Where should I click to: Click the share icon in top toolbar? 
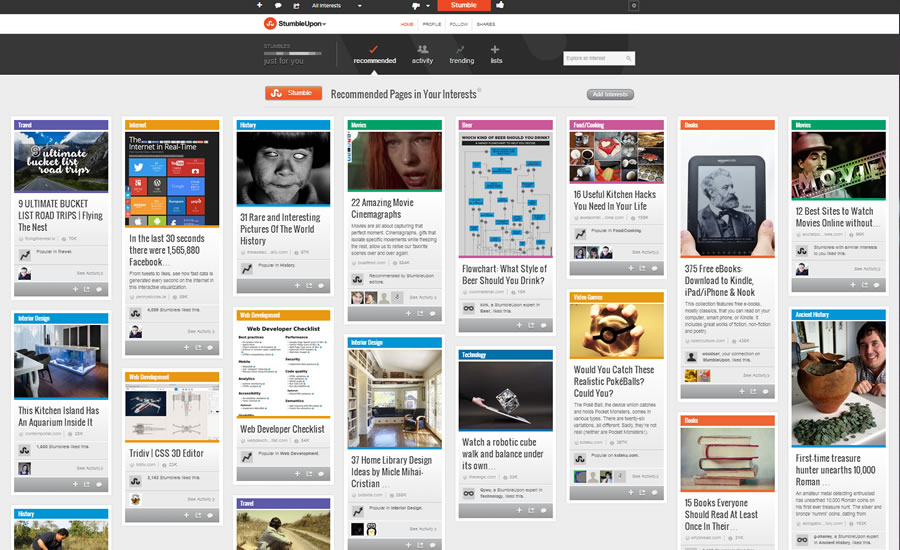[296, 5]
